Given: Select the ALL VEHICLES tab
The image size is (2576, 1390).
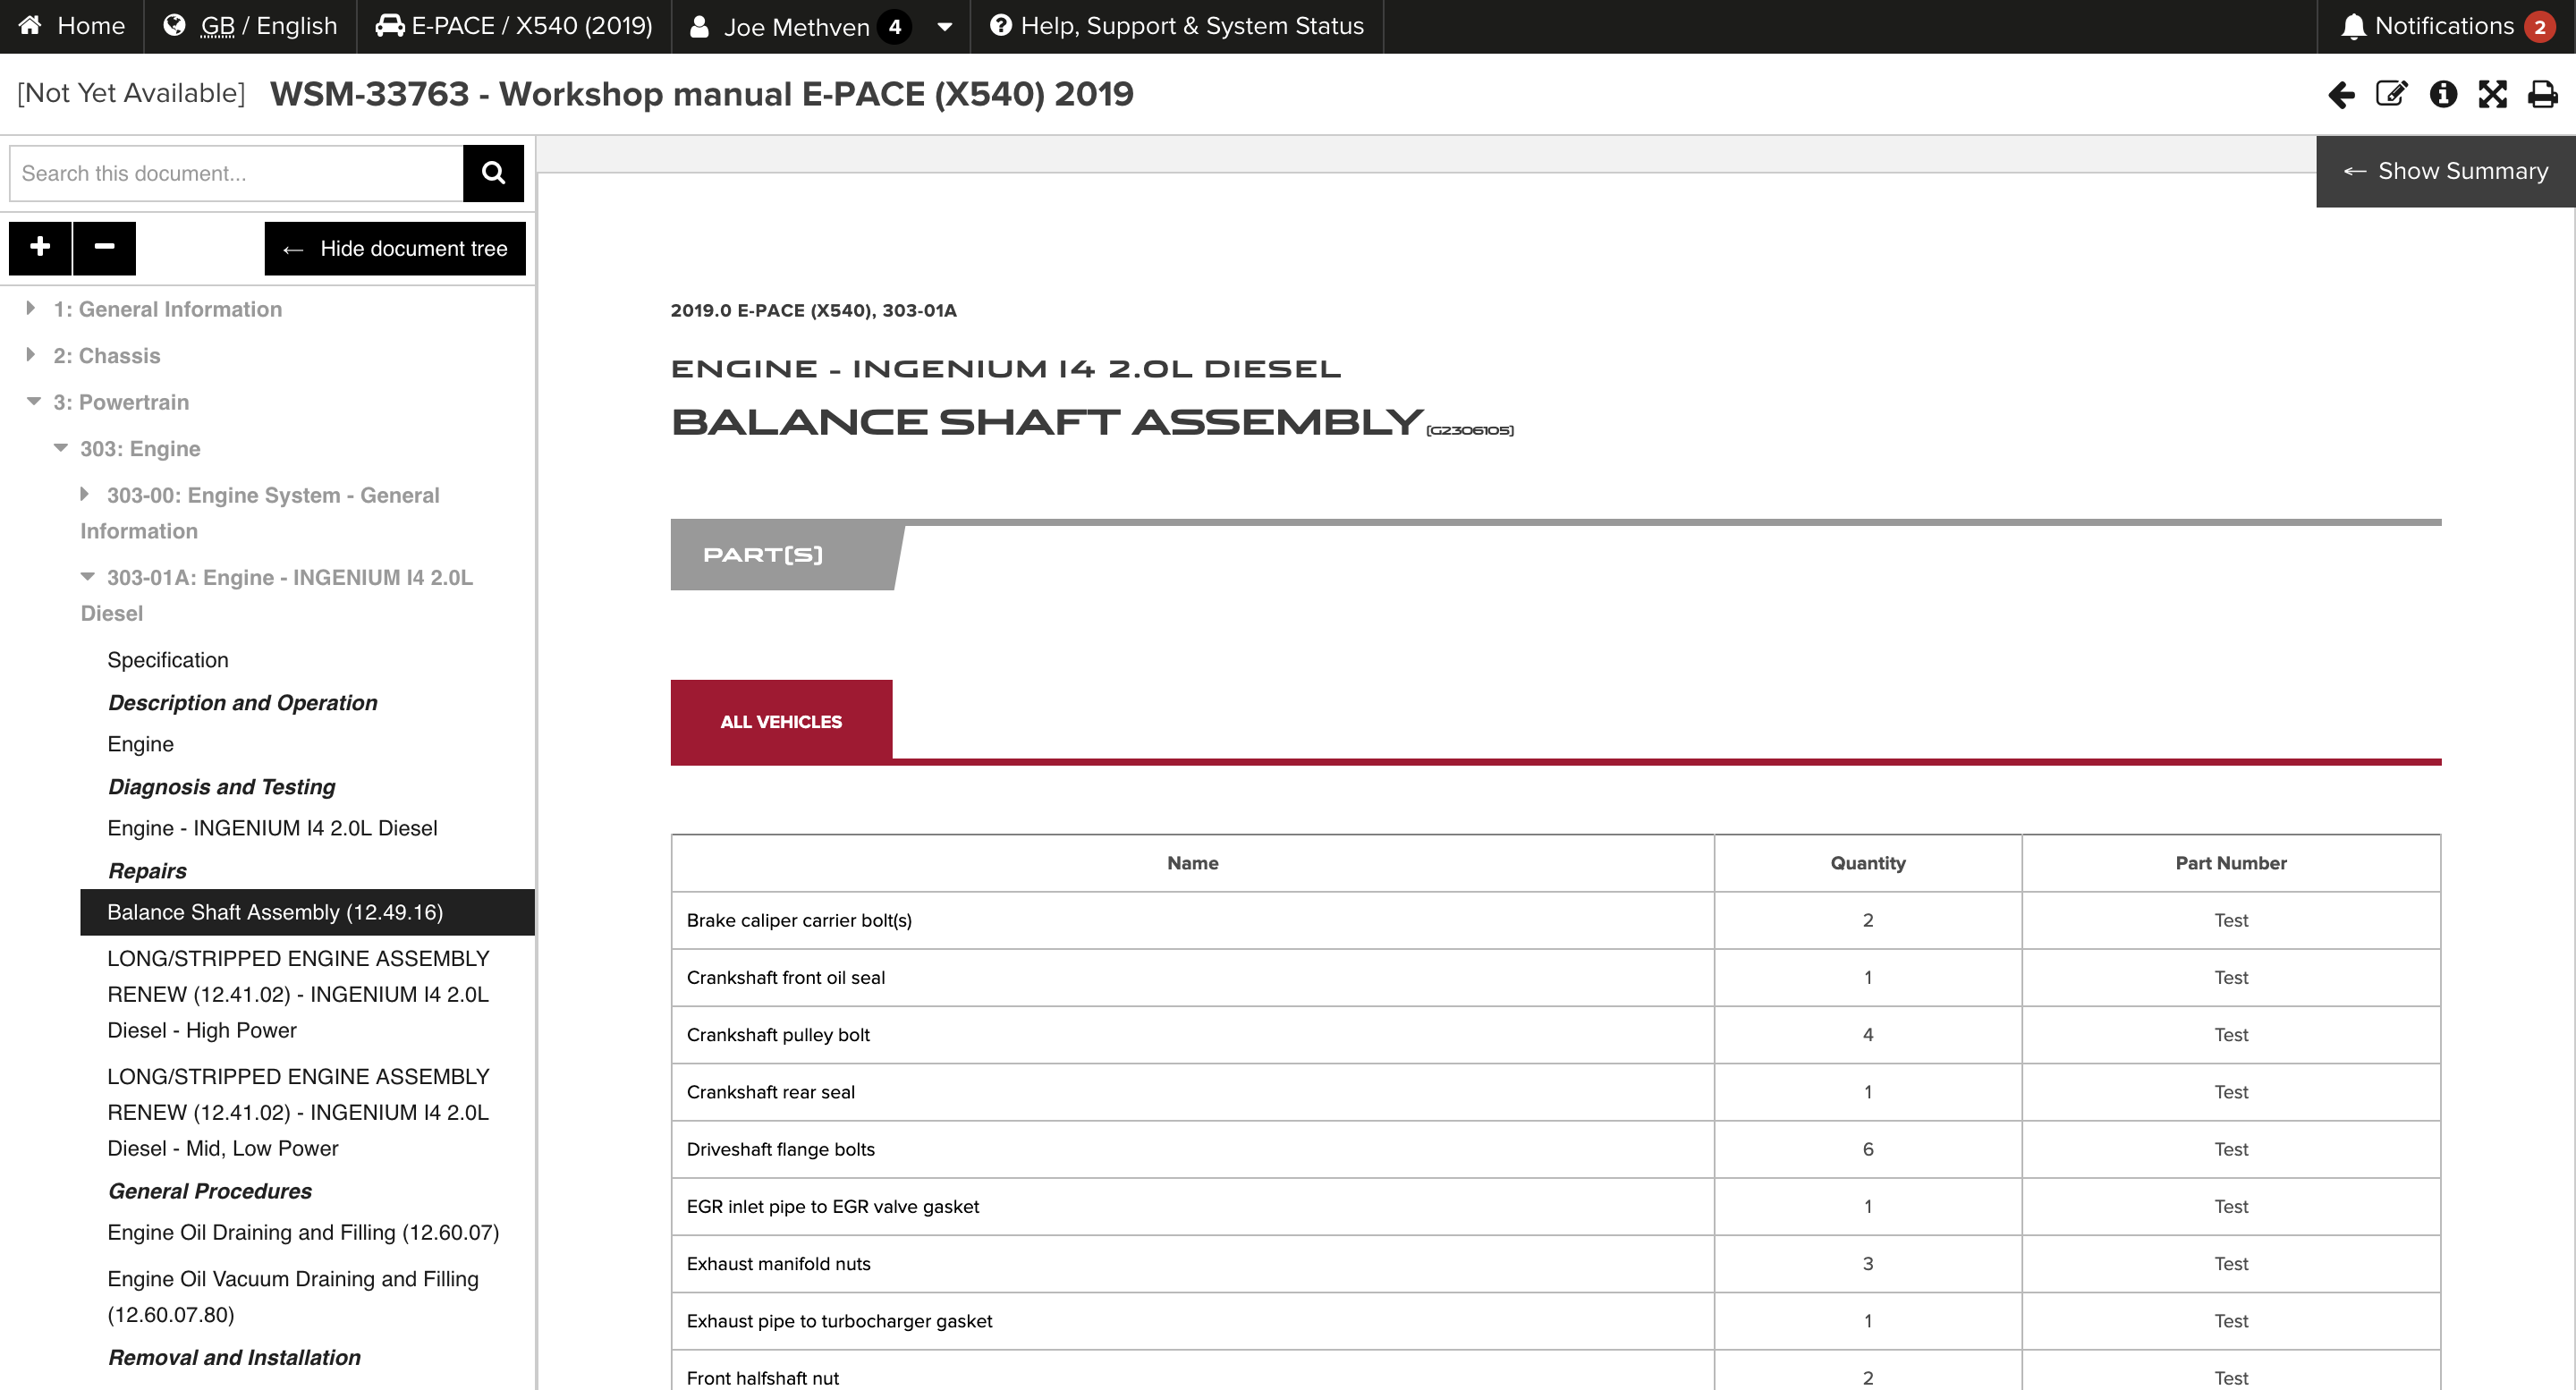Looking at the screenshot, I should pos(781,721).
